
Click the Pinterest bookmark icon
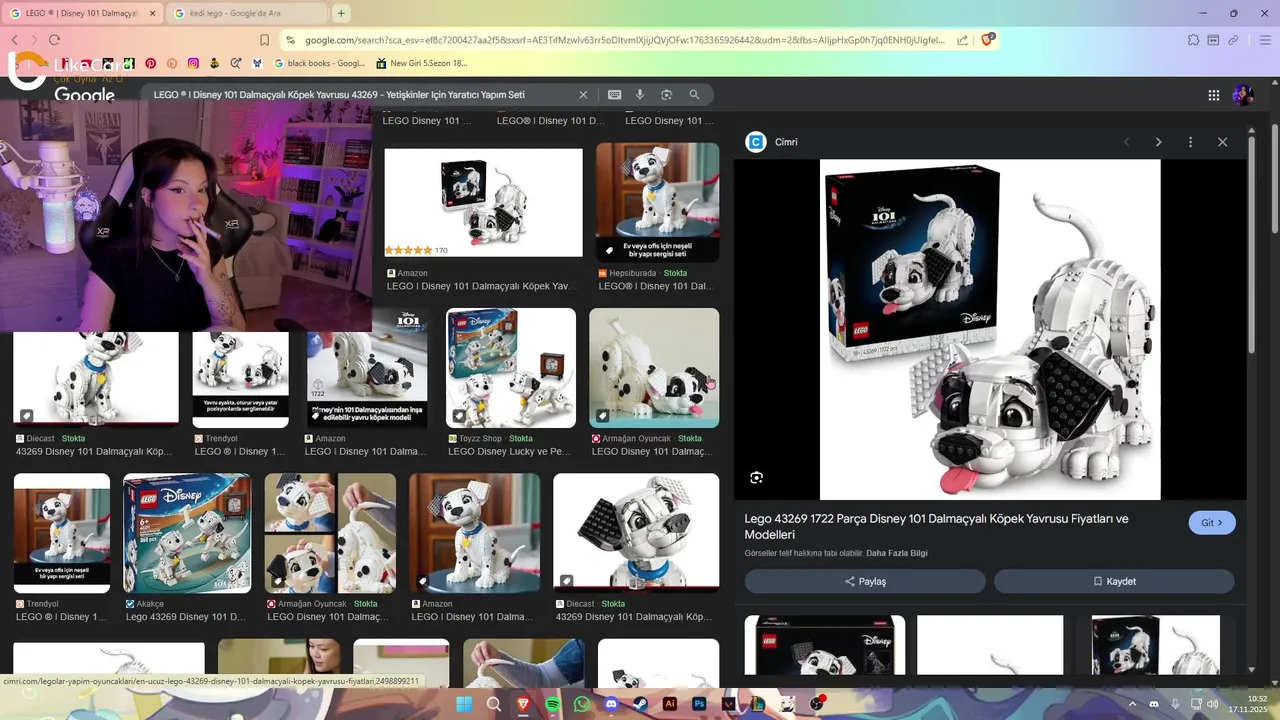pyautogui.click(x=150, y=63)
